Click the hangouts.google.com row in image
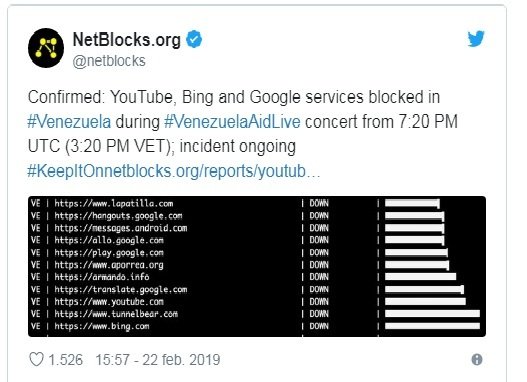The image size is (527, 382). click(255, 216)
